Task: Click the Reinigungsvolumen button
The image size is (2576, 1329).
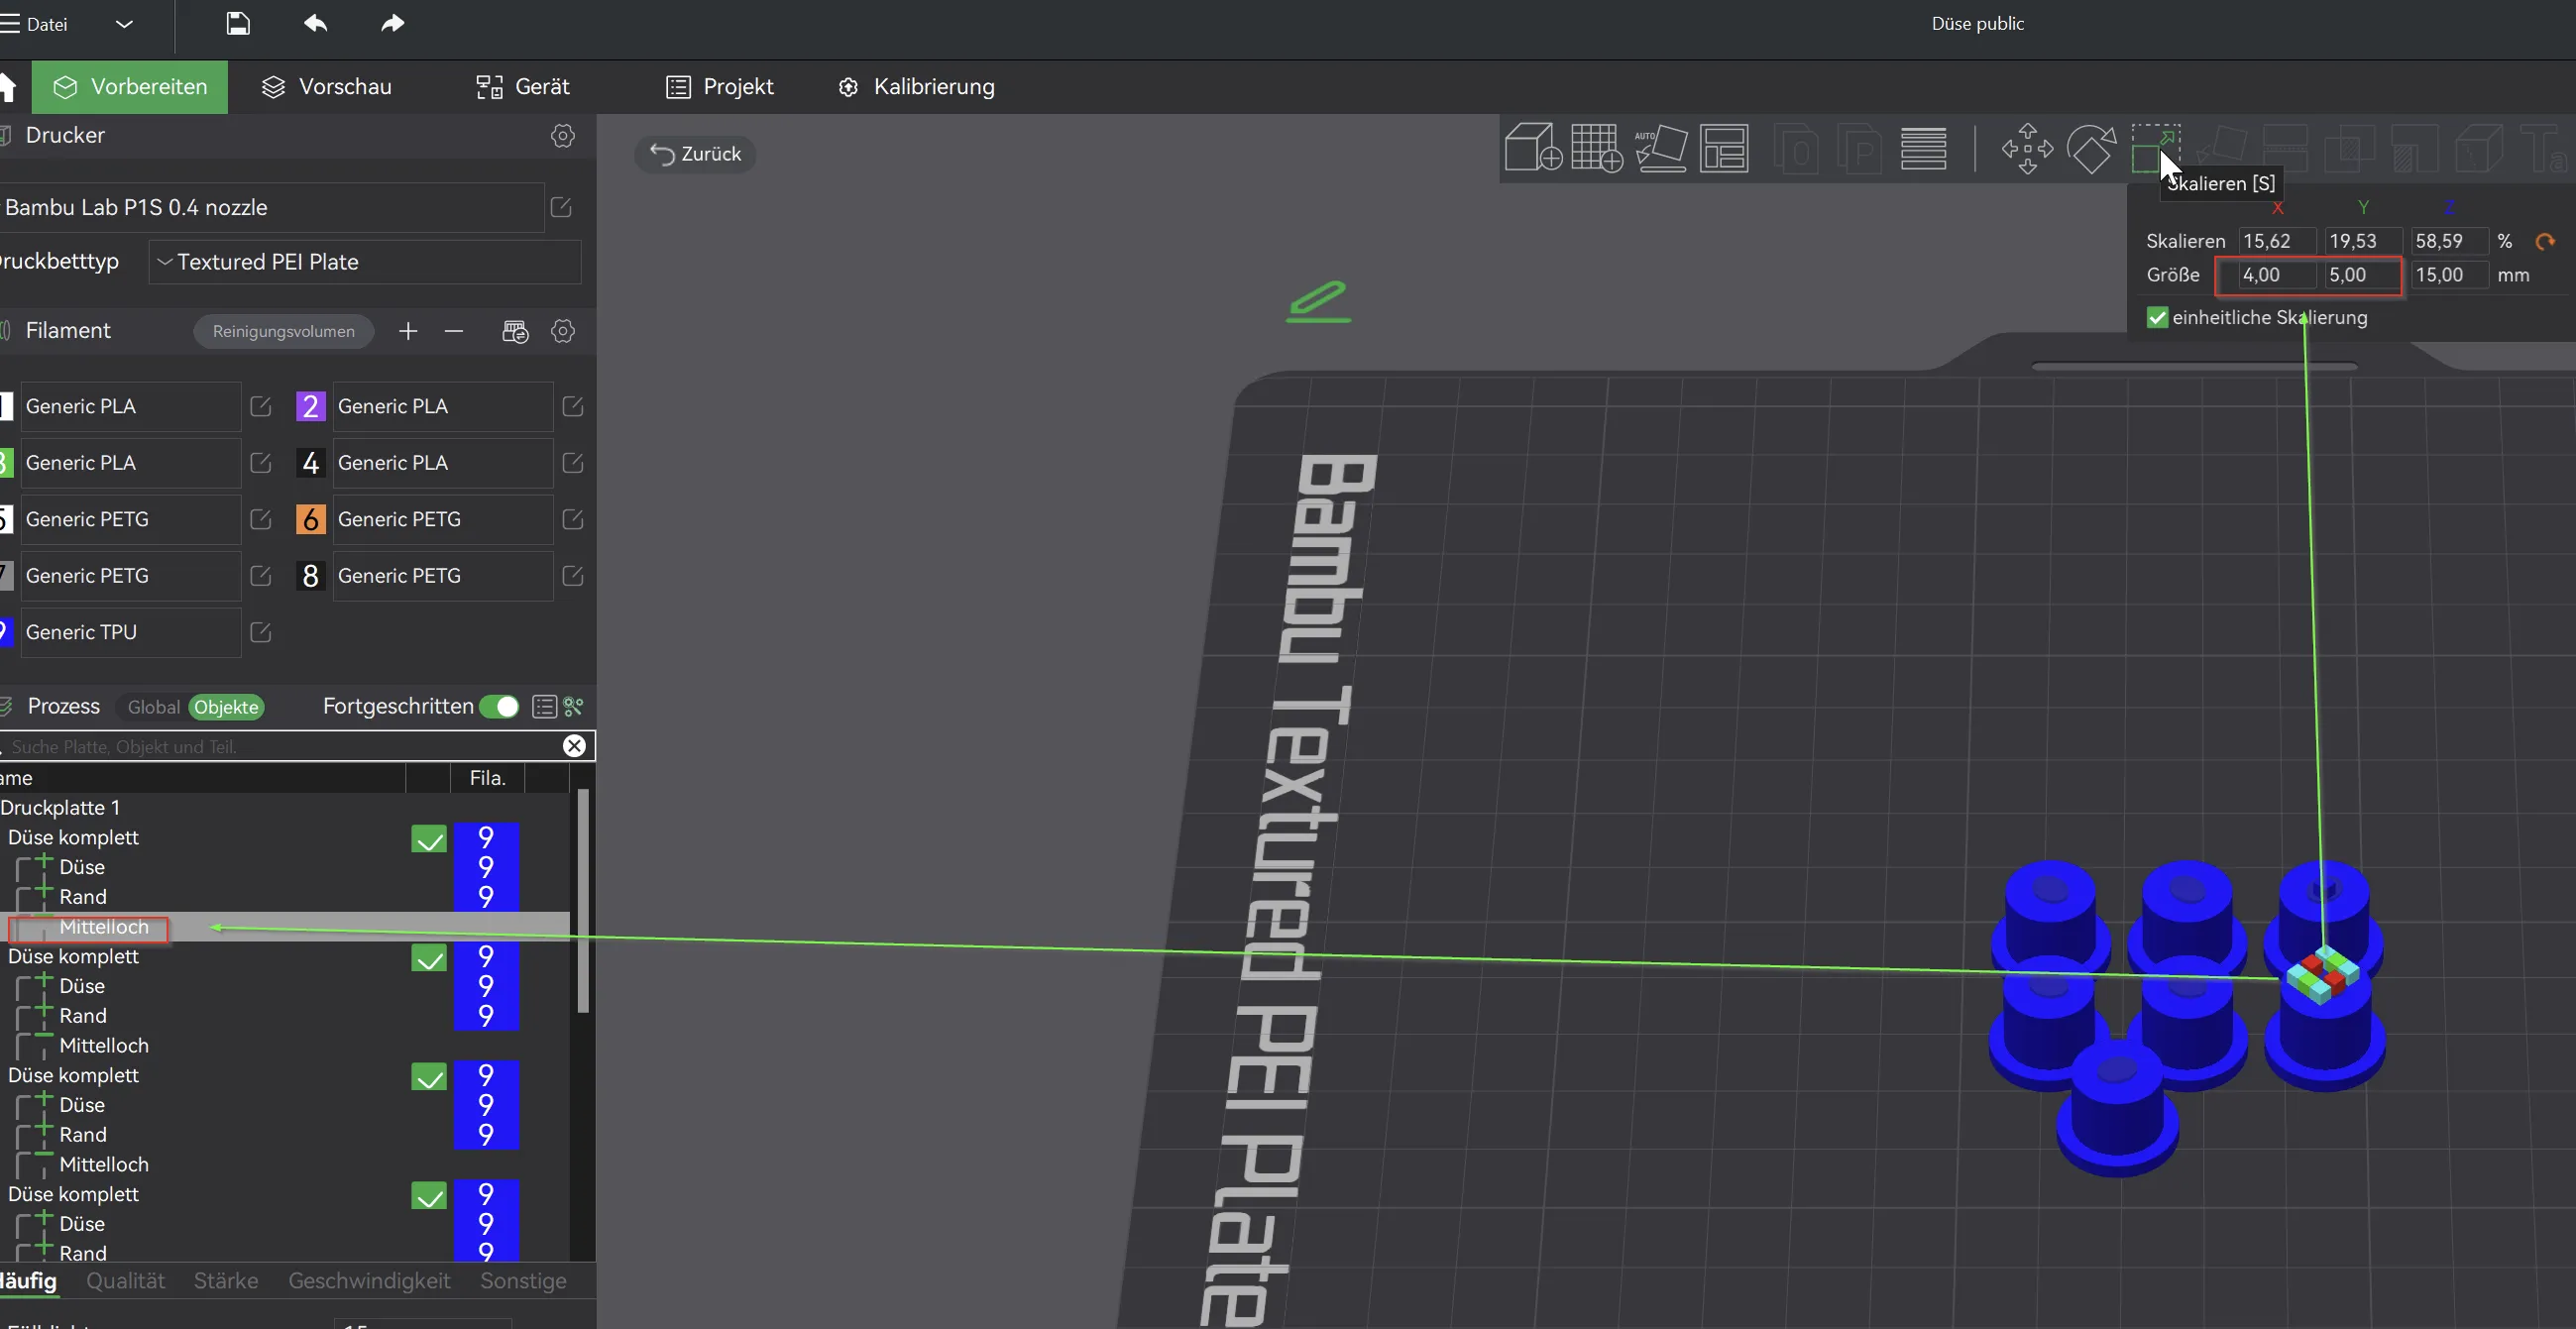Action: 283,331
